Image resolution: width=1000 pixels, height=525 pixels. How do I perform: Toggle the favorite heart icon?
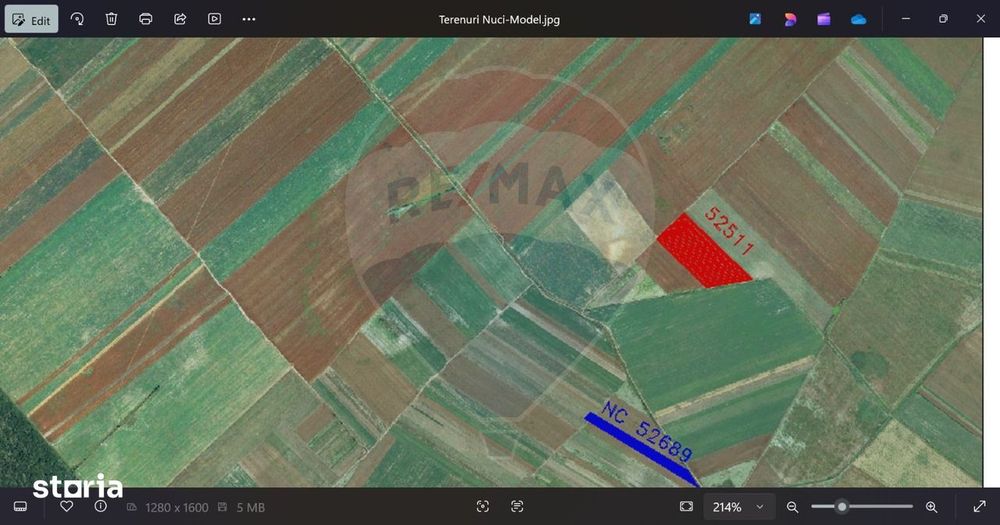pyautogui.click(x=66, y=507)
